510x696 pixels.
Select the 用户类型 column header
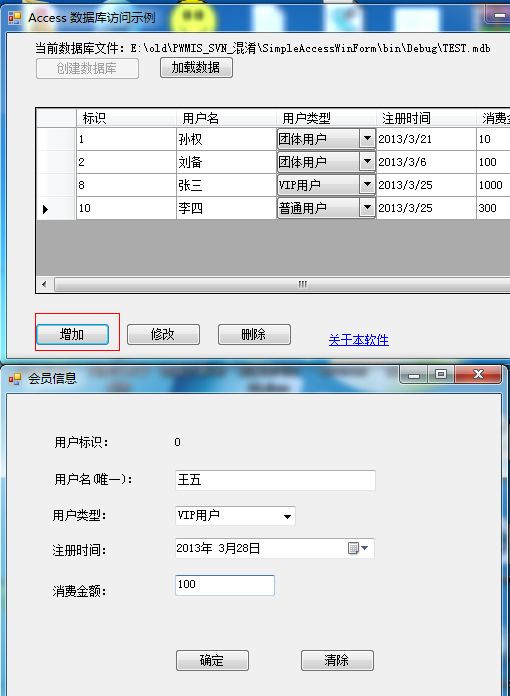point(326,118)
